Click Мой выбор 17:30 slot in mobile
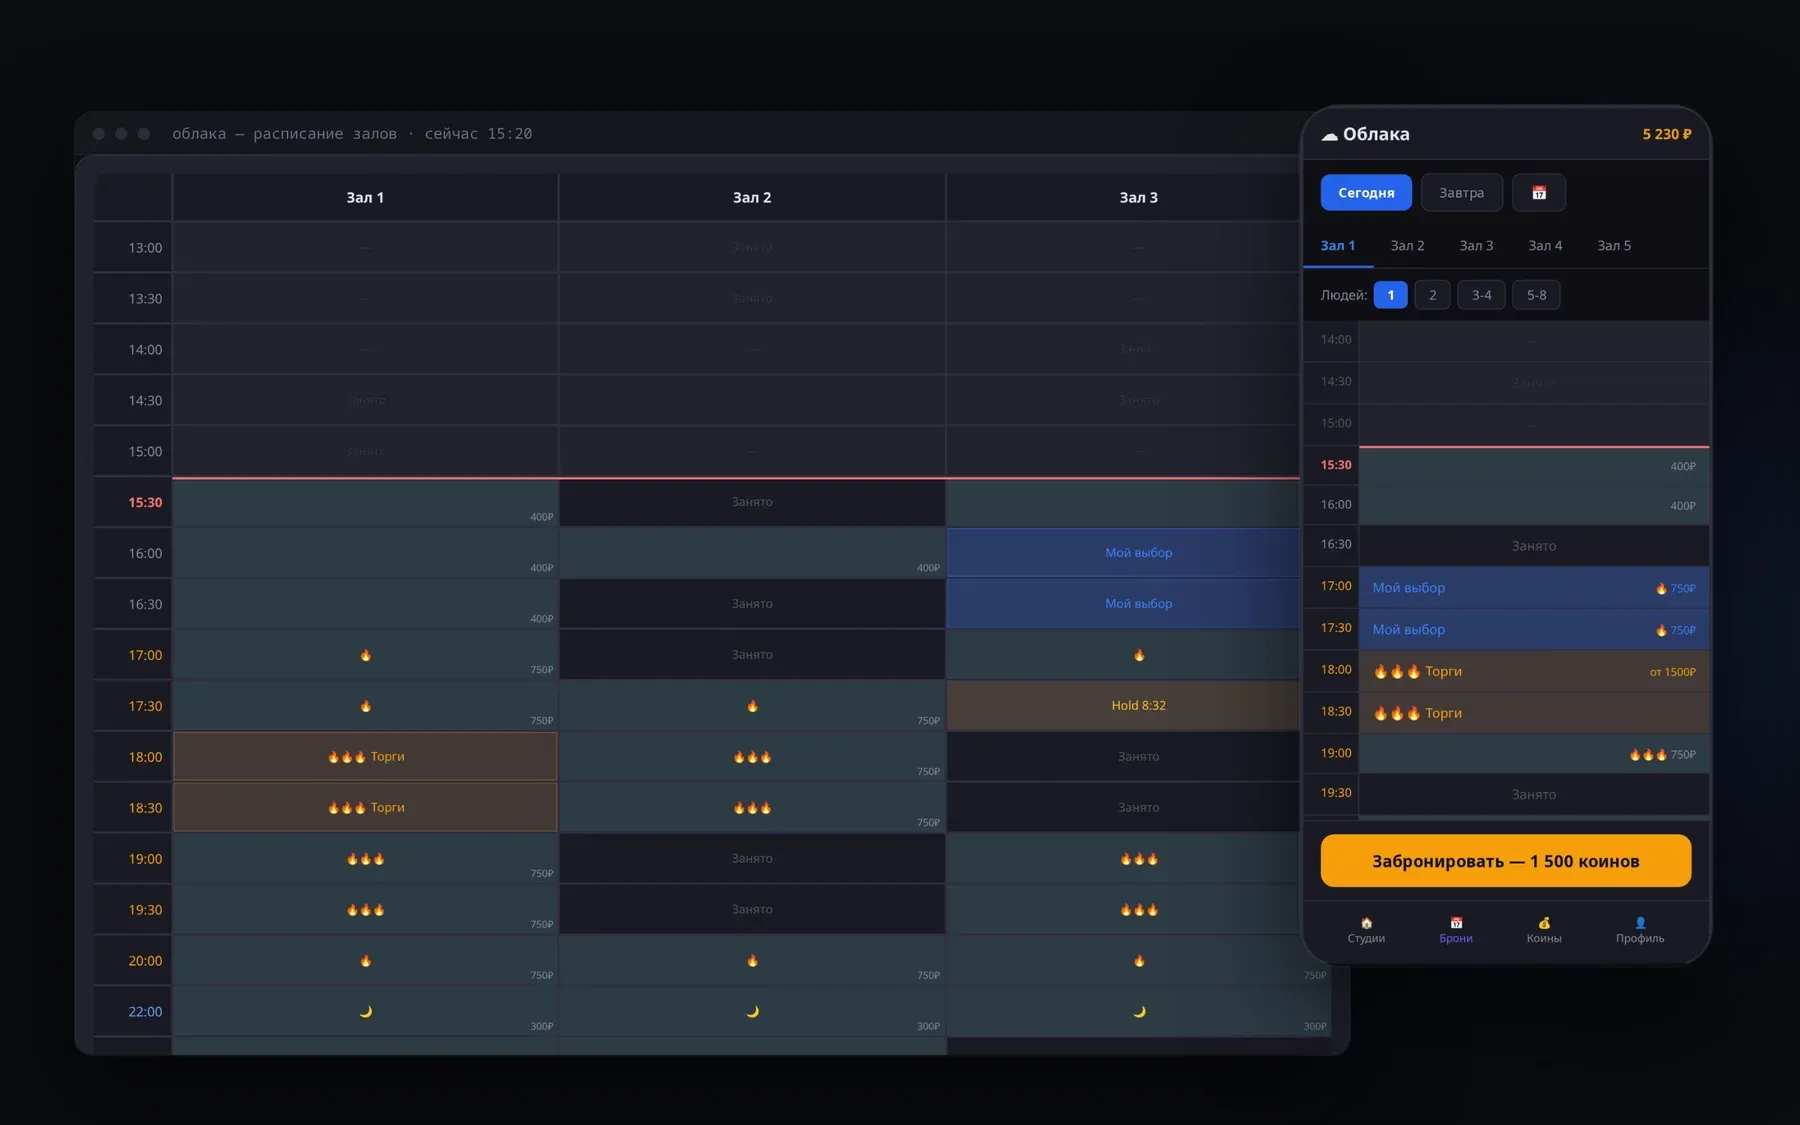 click(1534, 630)
